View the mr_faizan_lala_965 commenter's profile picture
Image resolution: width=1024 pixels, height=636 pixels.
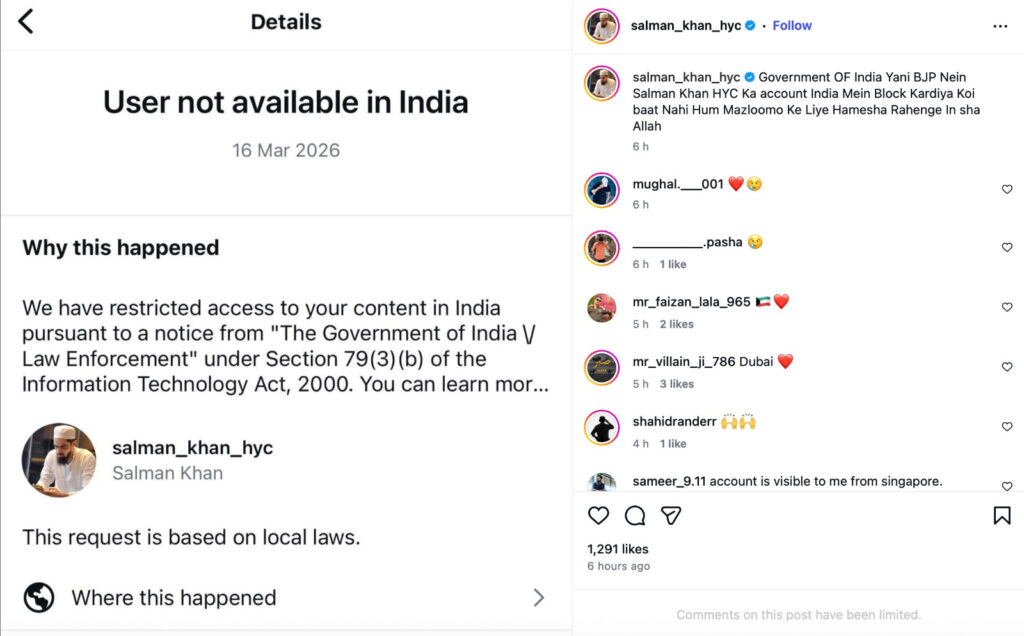[x=602, y=308]
